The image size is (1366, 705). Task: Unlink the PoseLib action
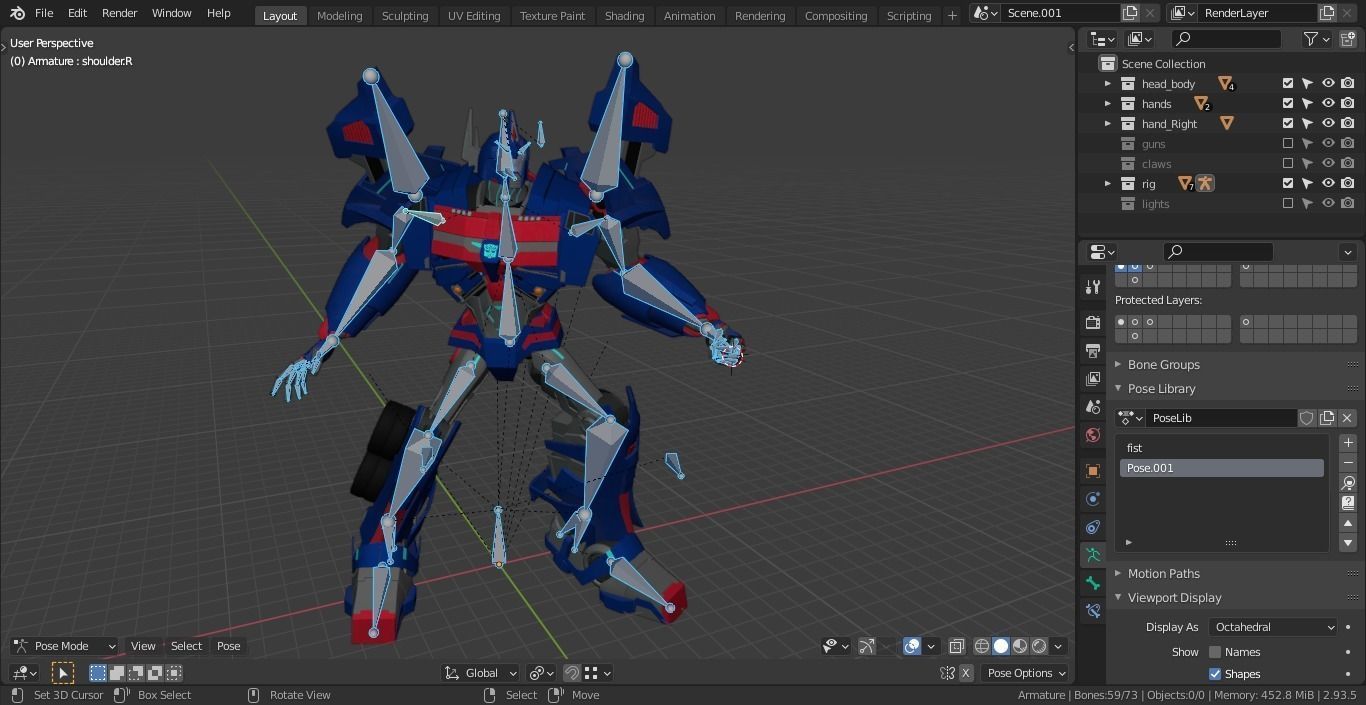click(1347, 418)
